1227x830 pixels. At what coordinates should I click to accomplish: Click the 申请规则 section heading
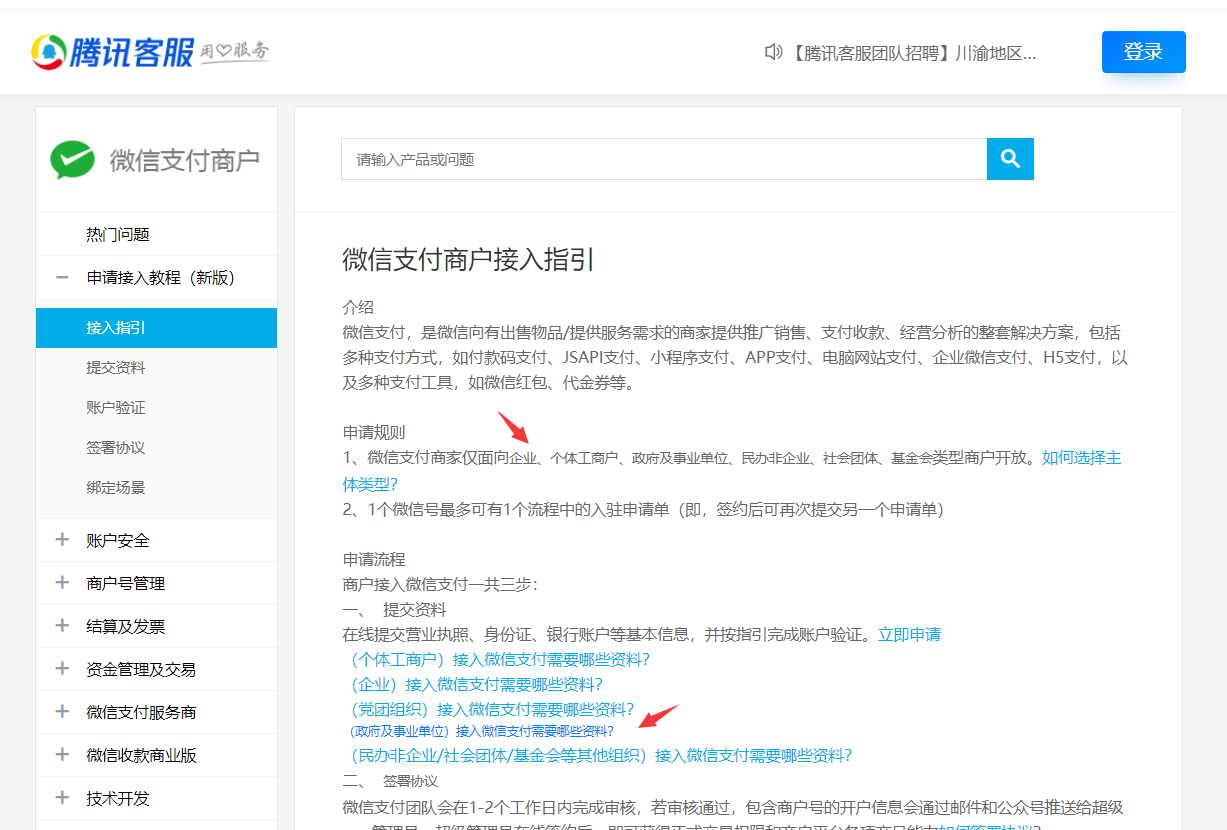coord(374,432)
